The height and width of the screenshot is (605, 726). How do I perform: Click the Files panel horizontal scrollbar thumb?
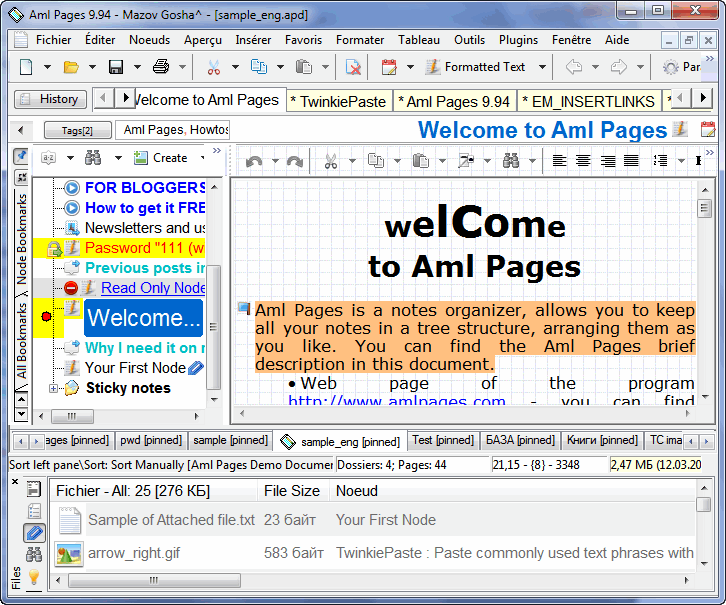(x=154, y=580)
